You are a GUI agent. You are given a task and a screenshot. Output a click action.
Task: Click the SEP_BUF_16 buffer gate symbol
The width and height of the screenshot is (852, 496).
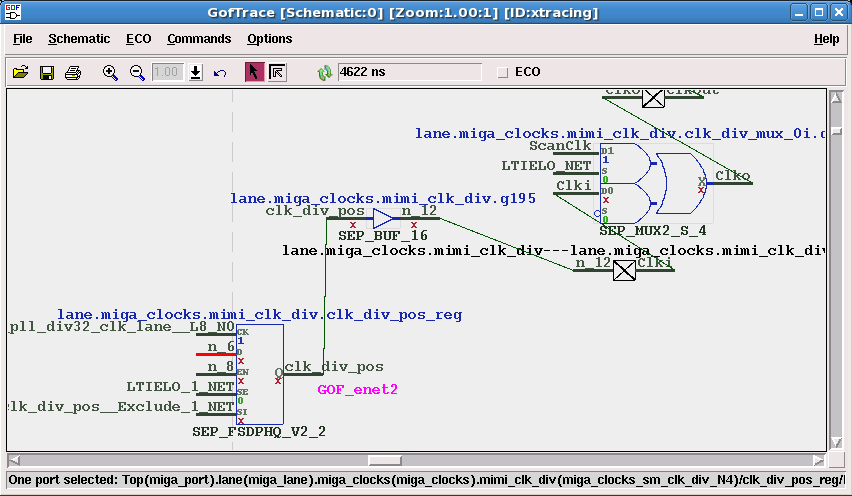click(385, 218)
